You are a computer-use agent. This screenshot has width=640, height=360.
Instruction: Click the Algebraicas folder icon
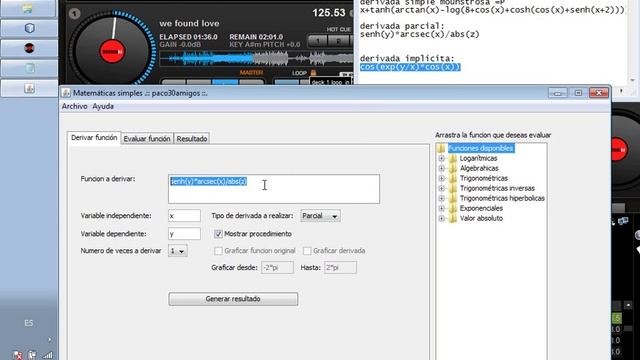(x=453, y=168)
